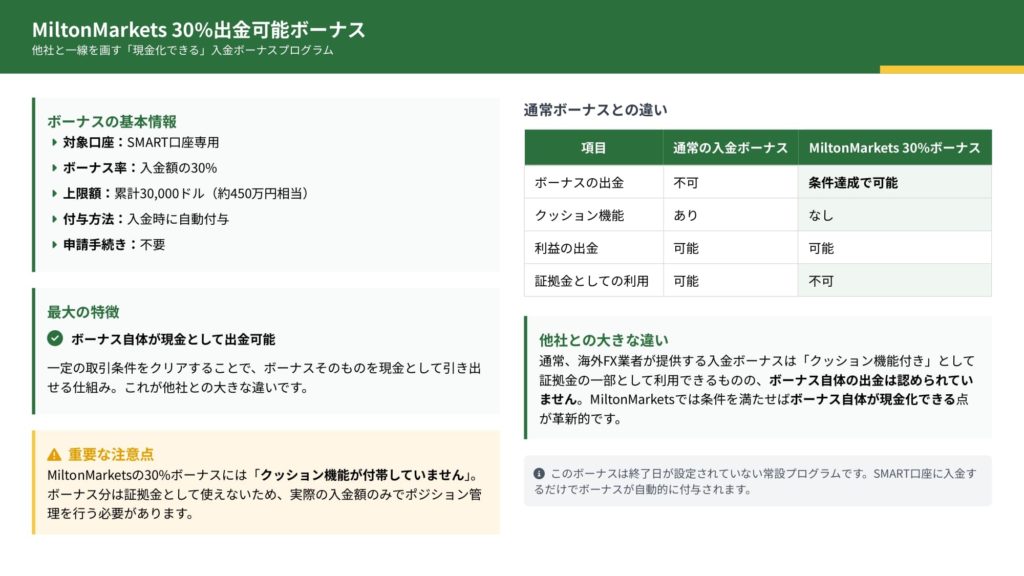Select the 項目 table column header
The width and height of the screenshot is (1024, 576).
click(593, 147)
